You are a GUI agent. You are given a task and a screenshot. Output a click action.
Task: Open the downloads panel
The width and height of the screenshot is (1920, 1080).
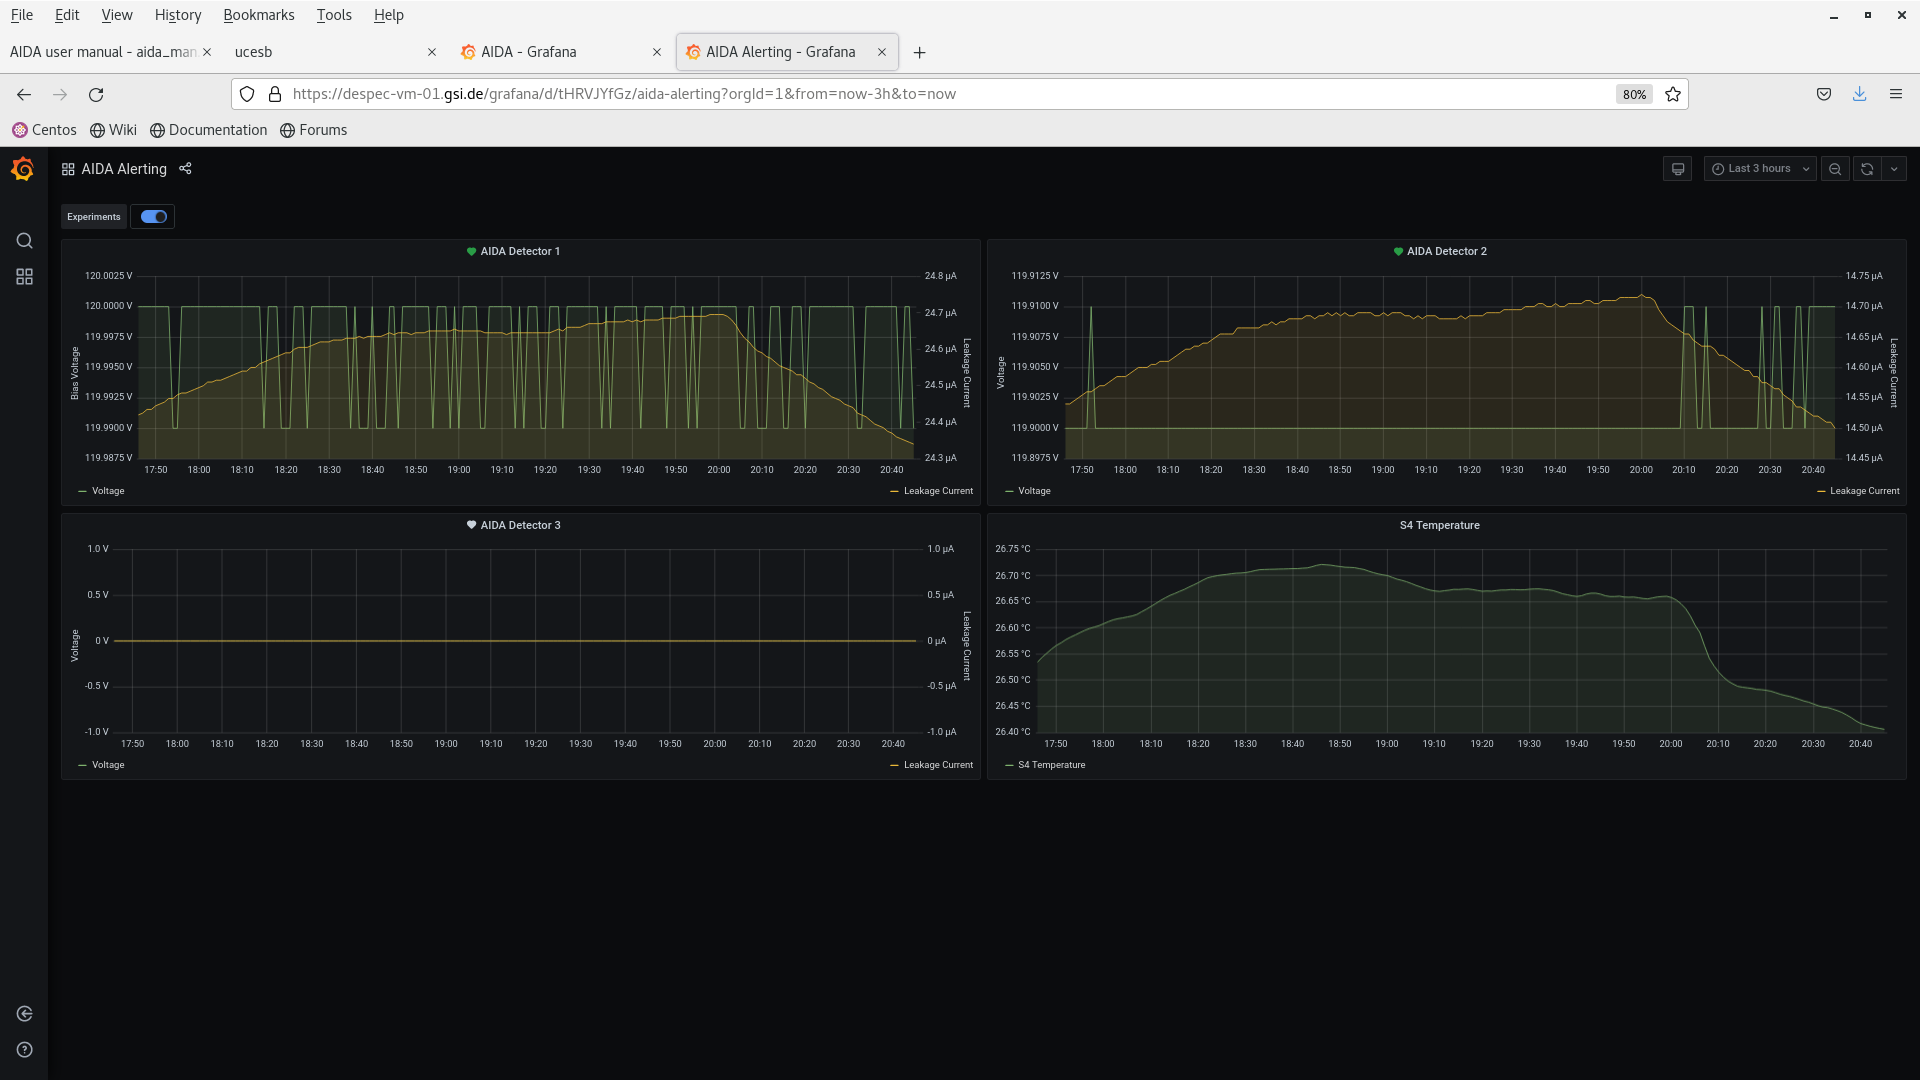tap(1860, 94)
